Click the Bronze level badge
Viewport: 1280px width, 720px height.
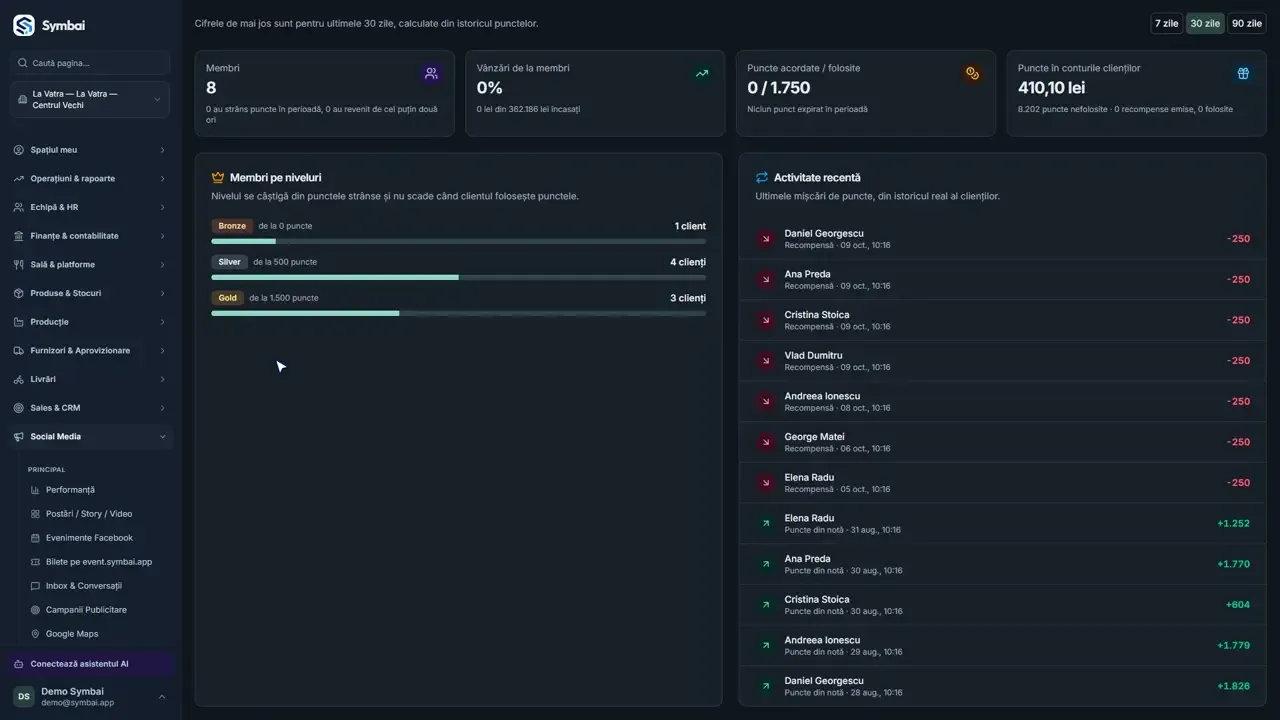[x=232, y=226]
